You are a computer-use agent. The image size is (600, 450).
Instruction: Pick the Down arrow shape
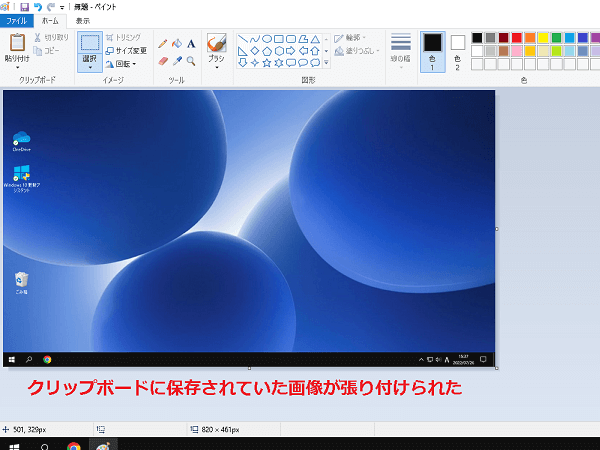243,63
